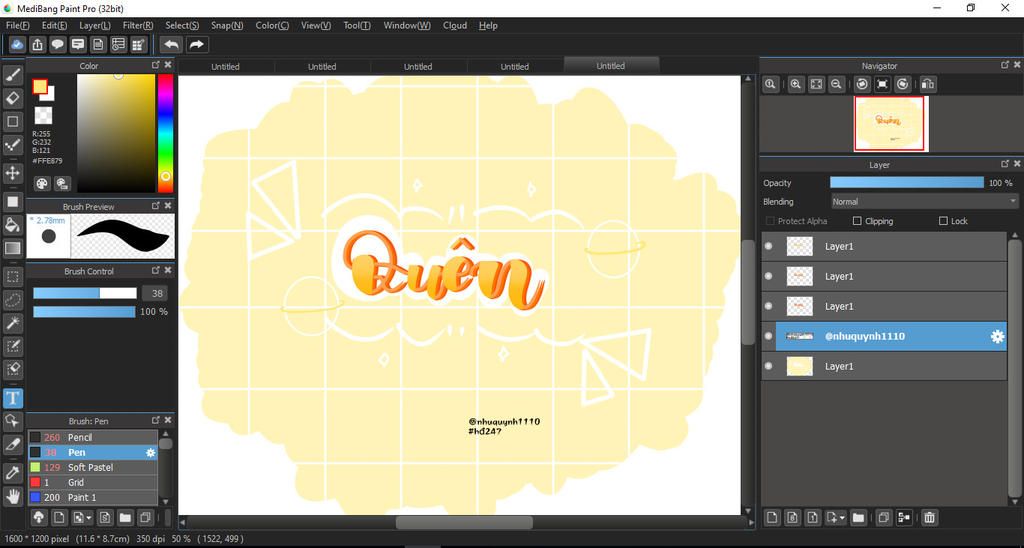Click the layer folder icon in Layer panel
Image resolution: width=1024 pixels, height=548 pixels.
click(x=858, y=518)
